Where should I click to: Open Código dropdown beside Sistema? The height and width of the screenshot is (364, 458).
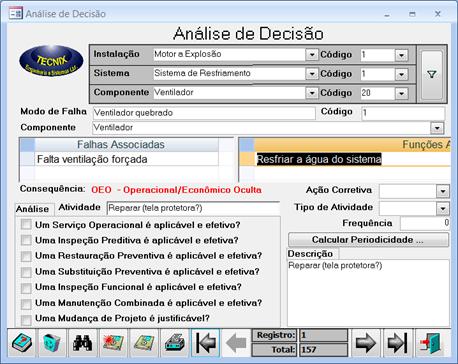[402, 74]
